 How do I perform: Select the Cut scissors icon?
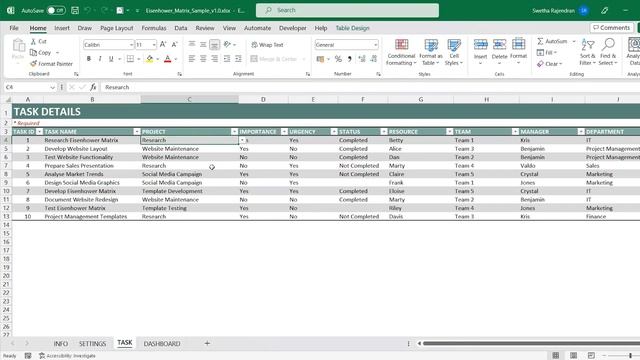click(x=33, y=42)
